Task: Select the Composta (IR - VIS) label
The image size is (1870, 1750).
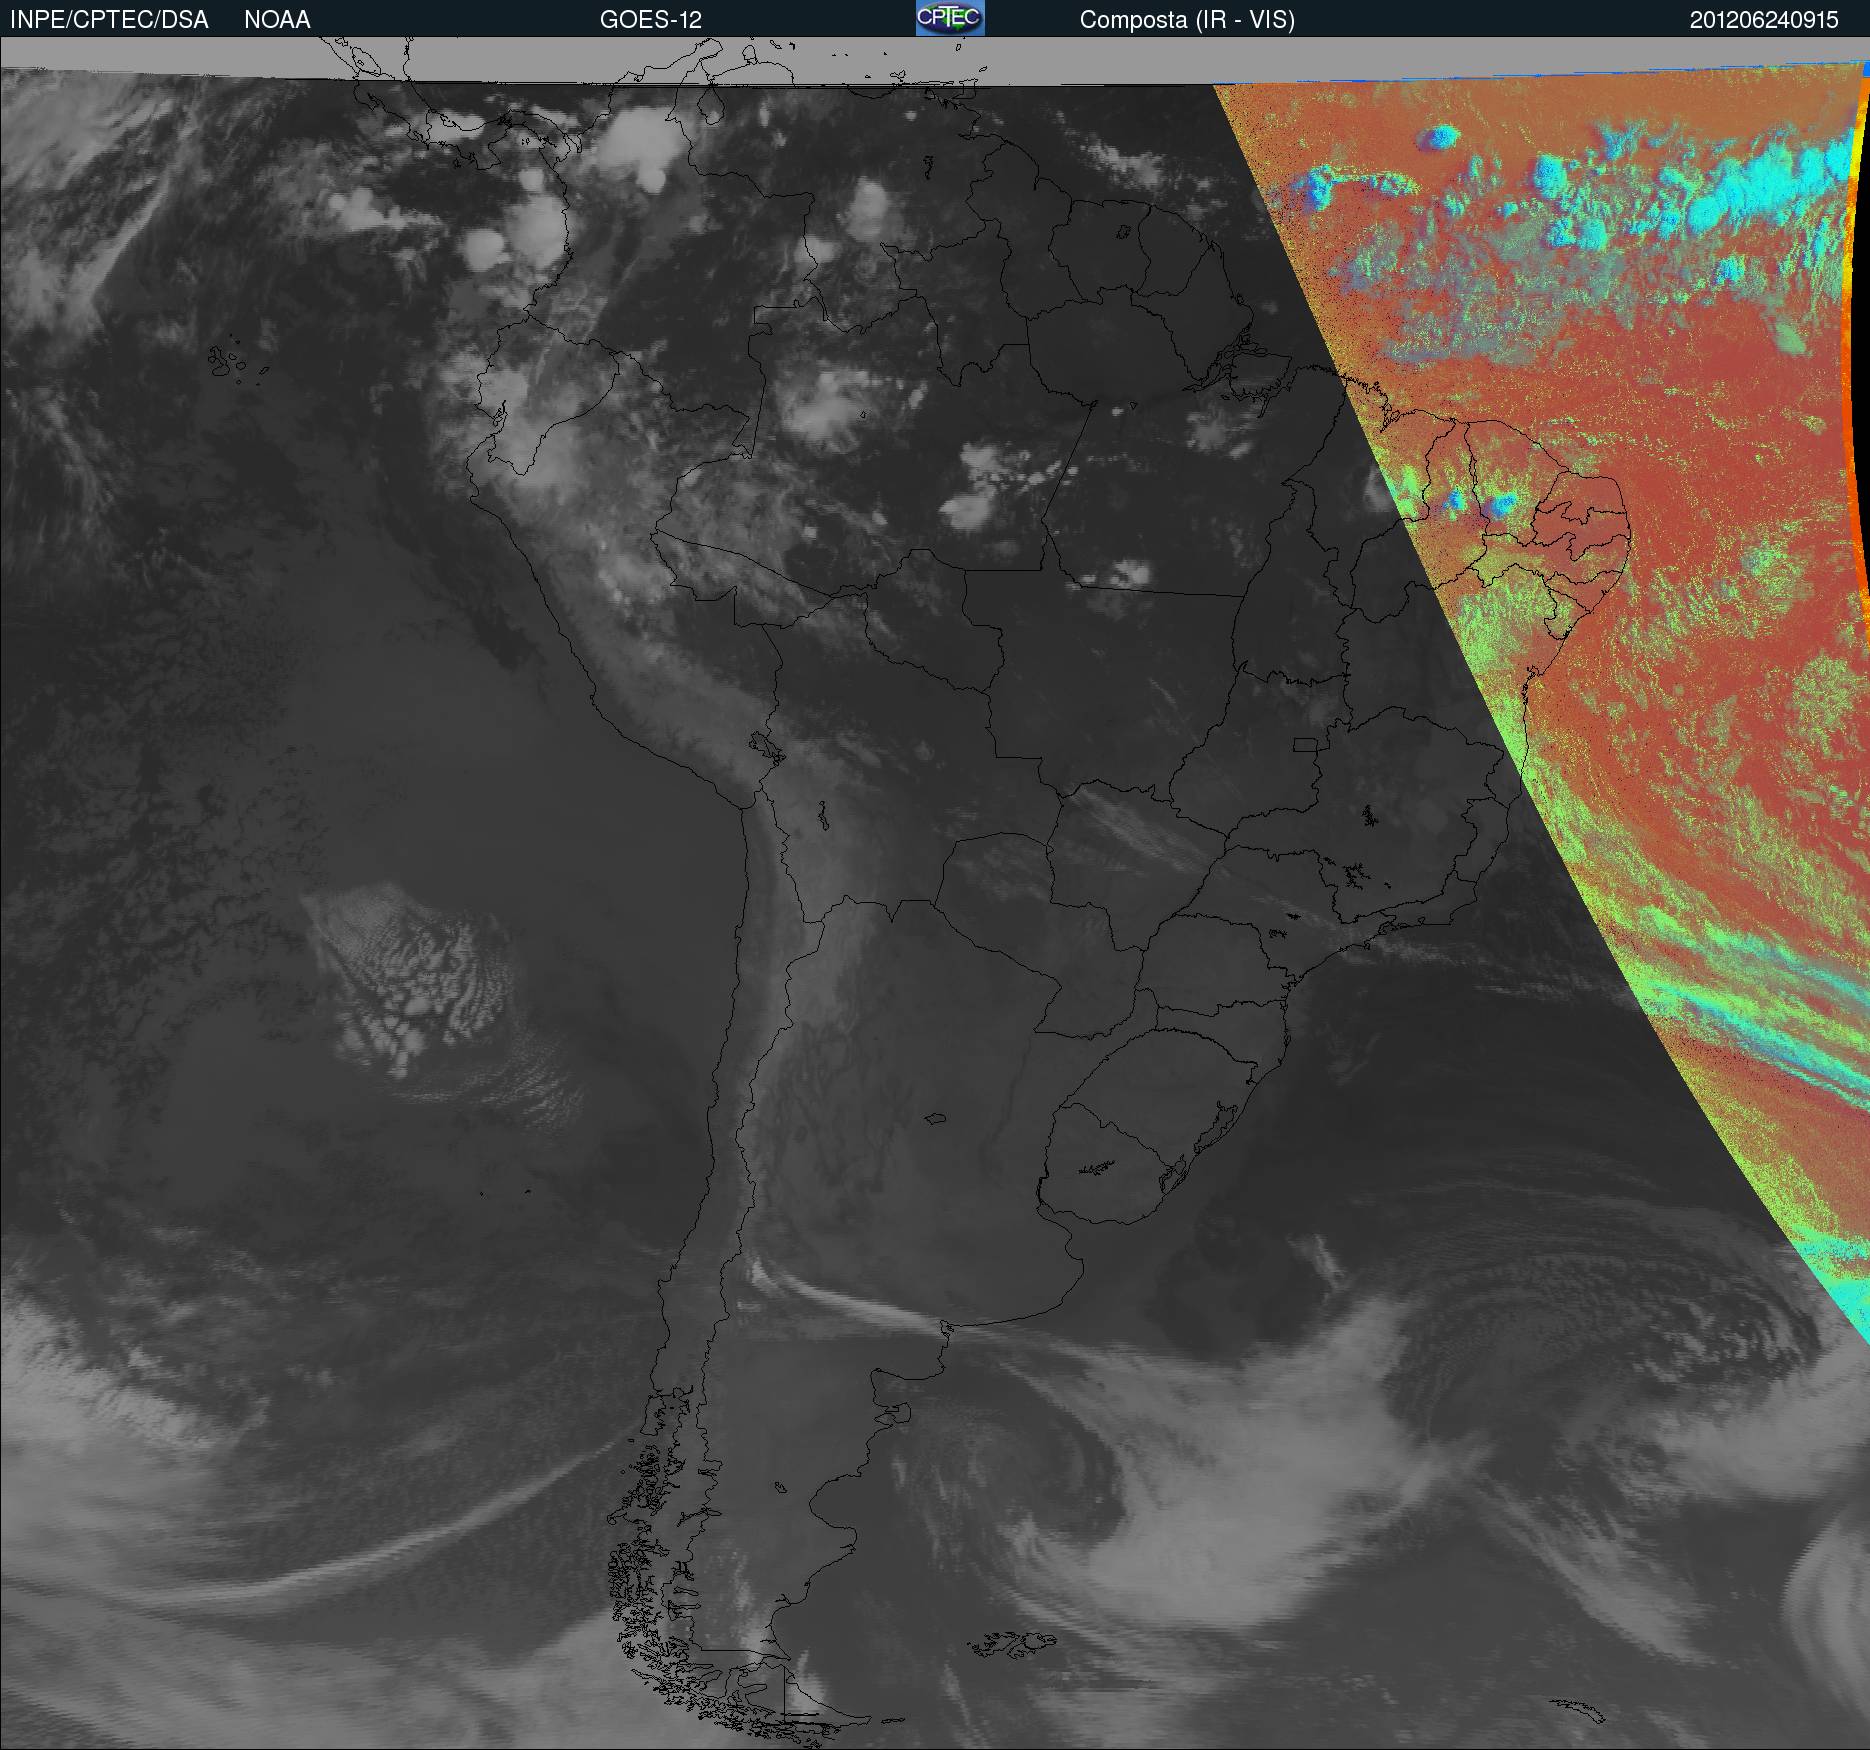Action: pyautogui.click(x=1187, y=20)
